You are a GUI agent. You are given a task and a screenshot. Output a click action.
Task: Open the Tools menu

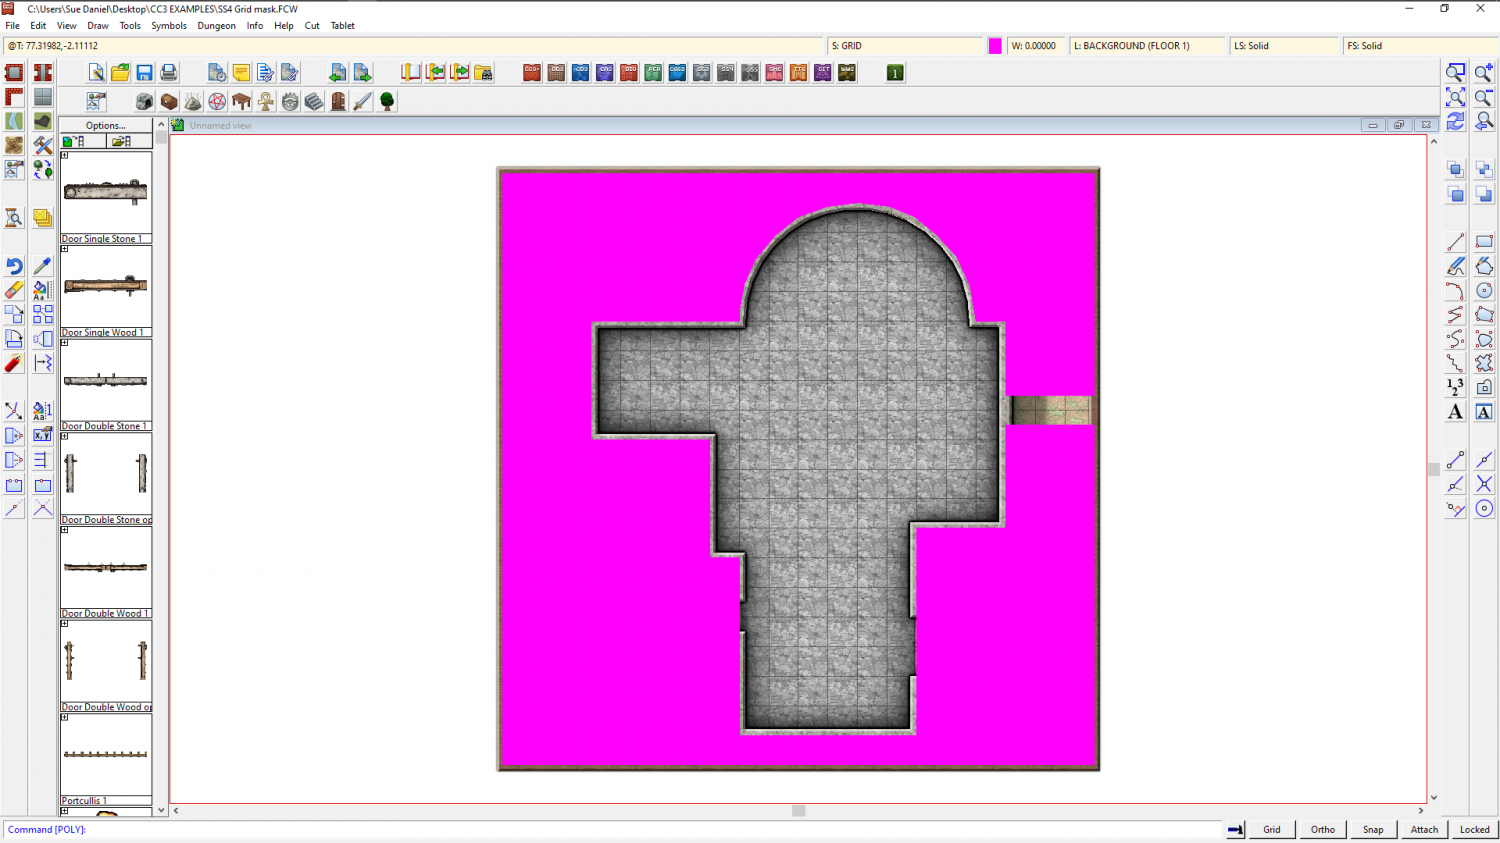pos(130,26)
